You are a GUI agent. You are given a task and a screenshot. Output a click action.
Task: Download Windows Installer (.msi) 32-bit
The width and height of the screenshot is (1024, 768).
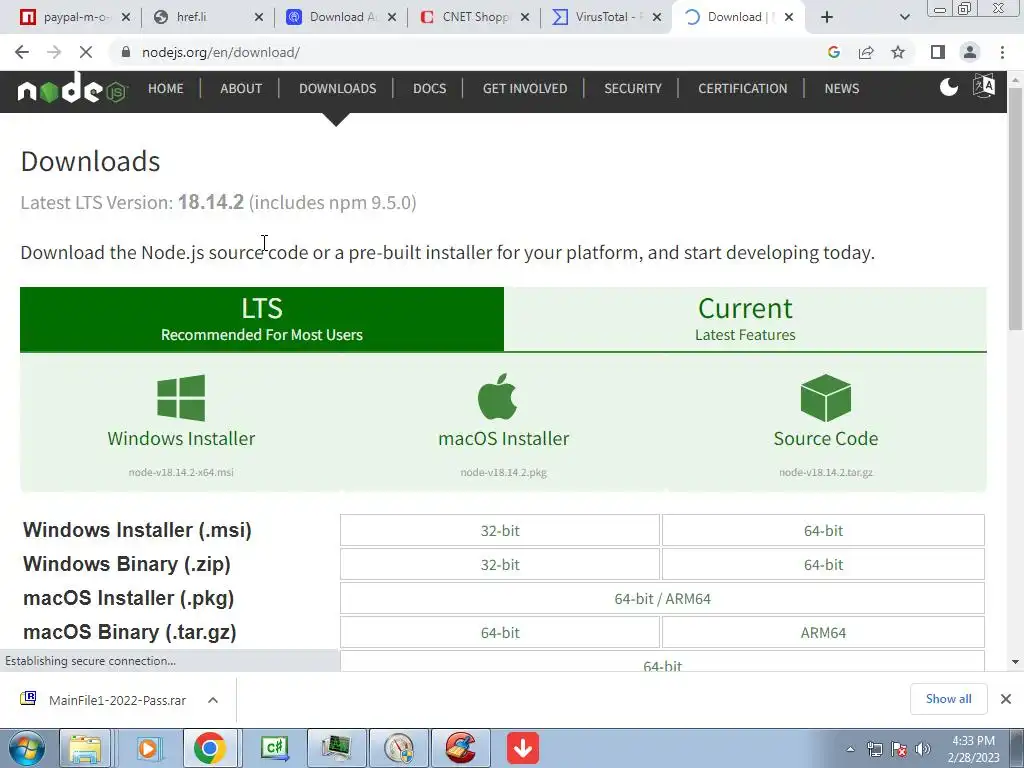tap(500, 530)
